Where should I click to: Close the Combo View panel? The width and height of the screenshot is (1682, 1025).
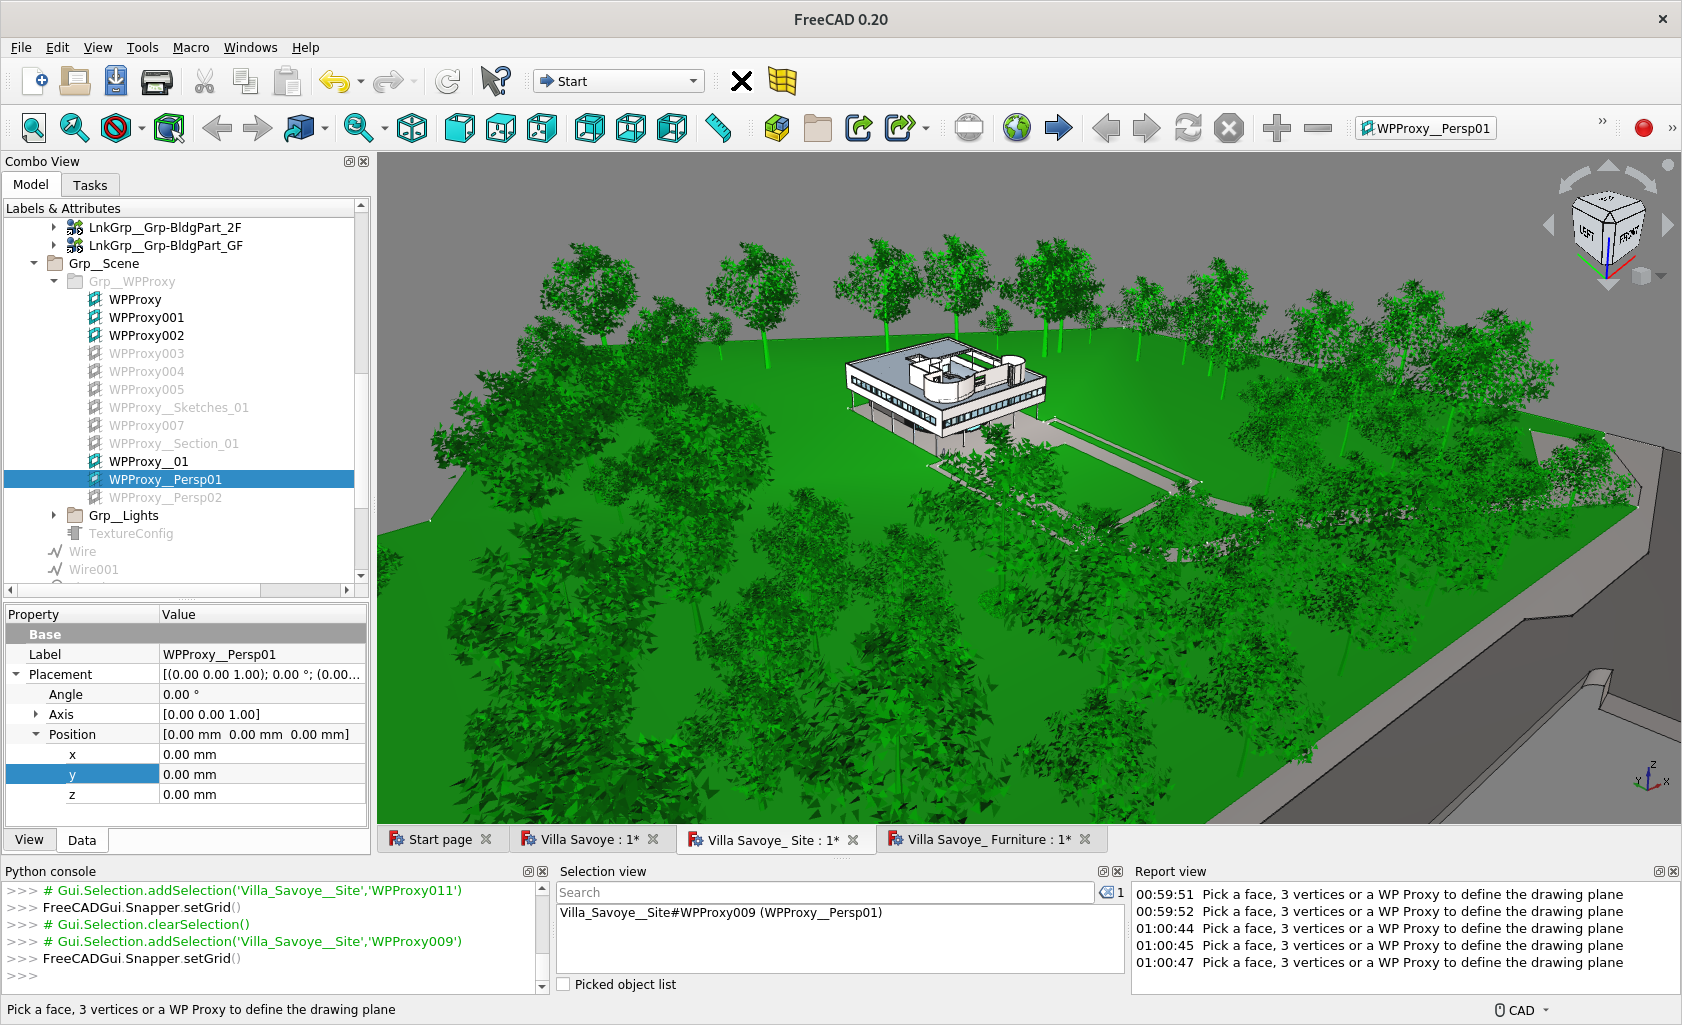pyautogui.click(x=363, y=161)
